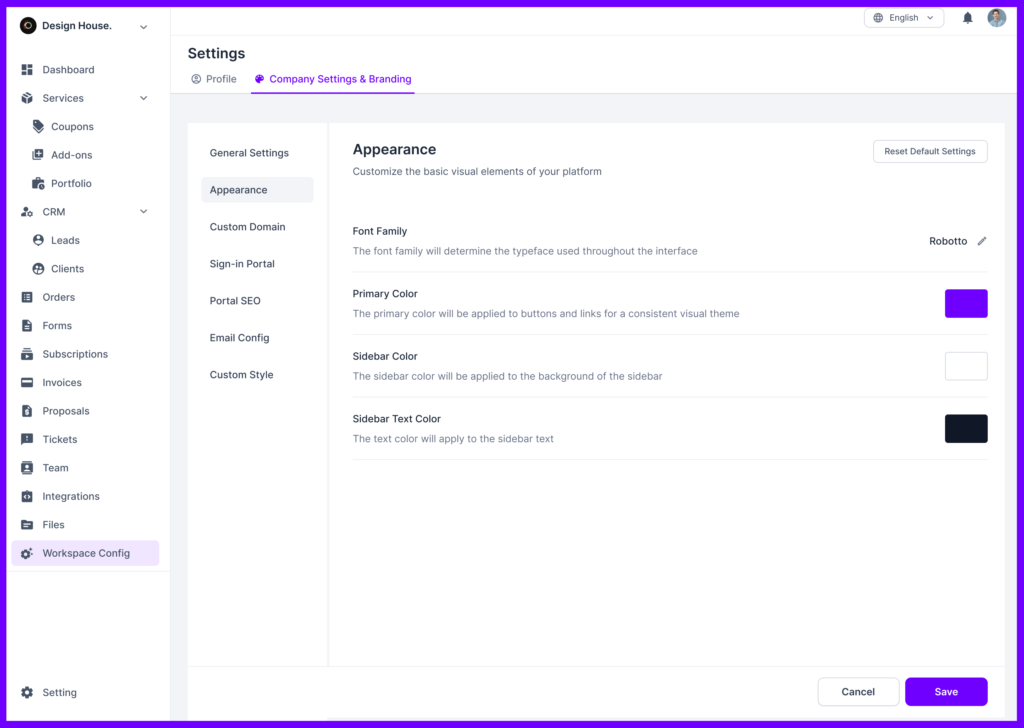Click Reset Default Settings

pos(930,151)
